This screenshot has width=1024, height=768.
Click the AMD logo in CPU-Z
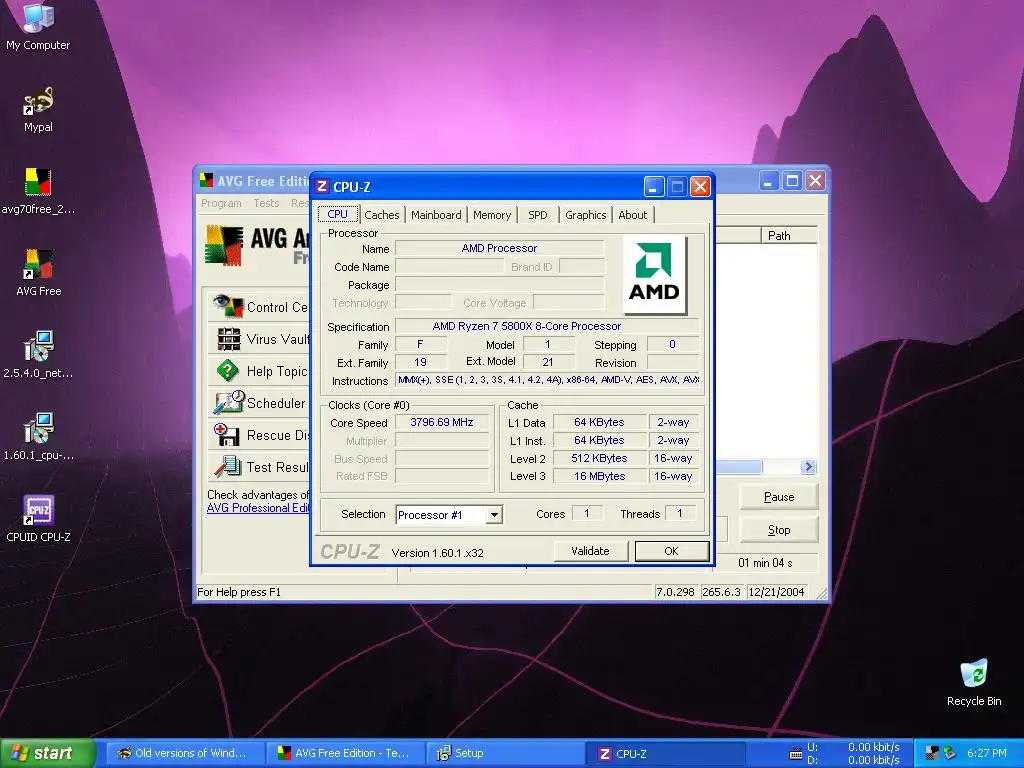[x=654, y=275]
